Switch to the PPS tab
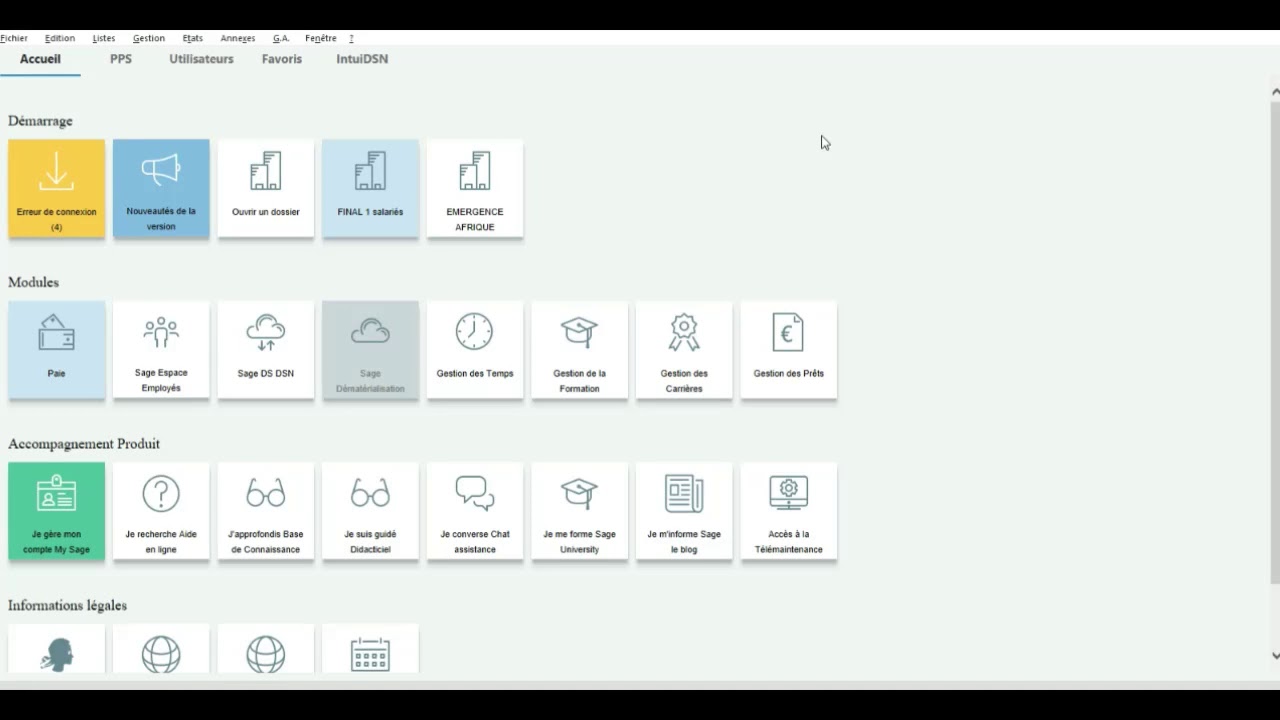This screenshot has width=1280, height=720. pos(121,59)
